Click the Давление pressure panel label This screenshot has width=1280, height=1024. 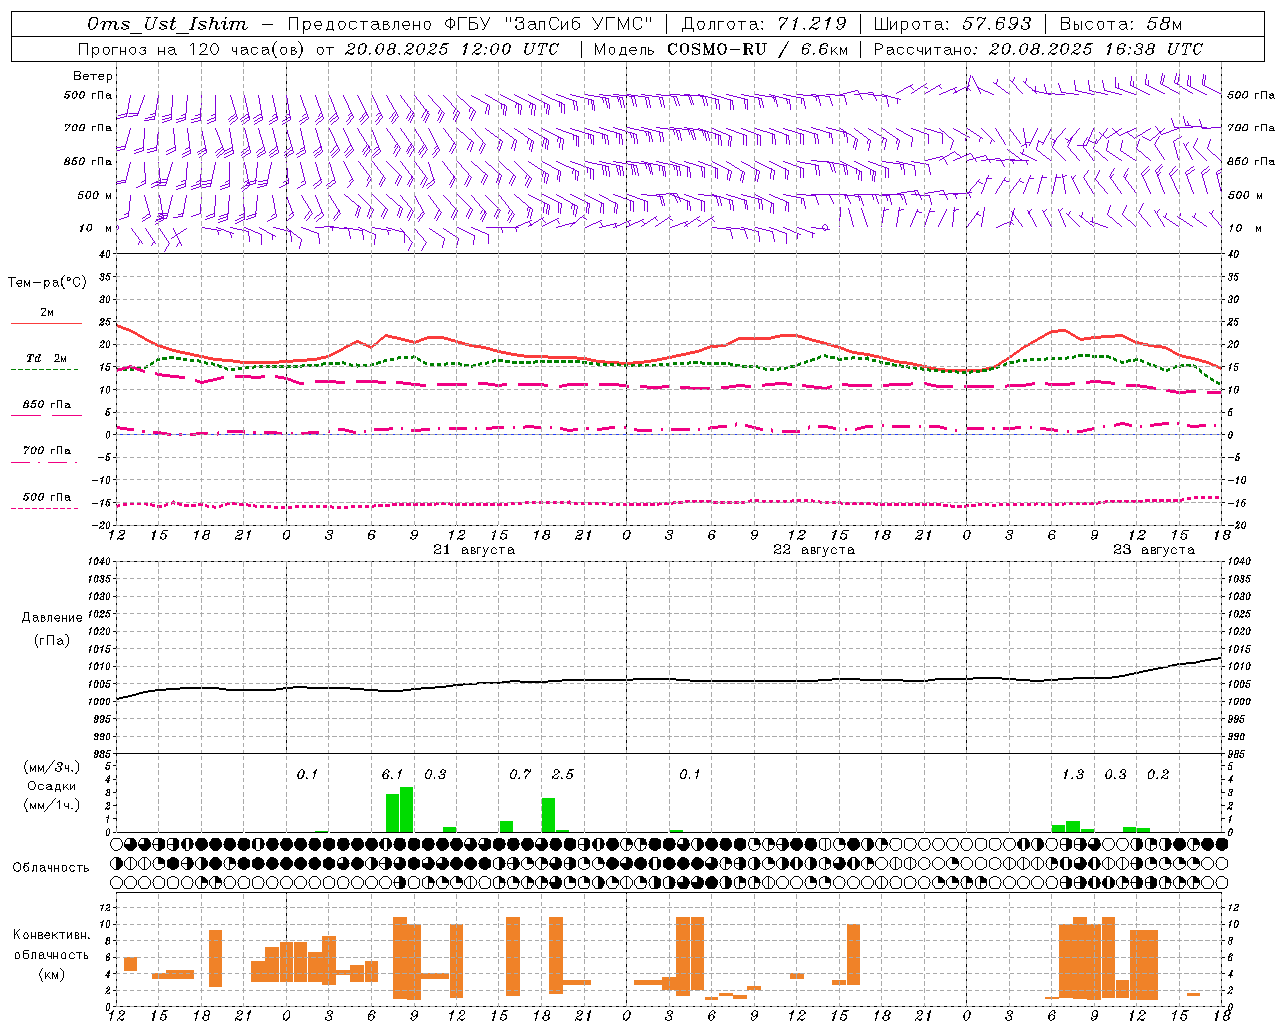pos(52,617)
